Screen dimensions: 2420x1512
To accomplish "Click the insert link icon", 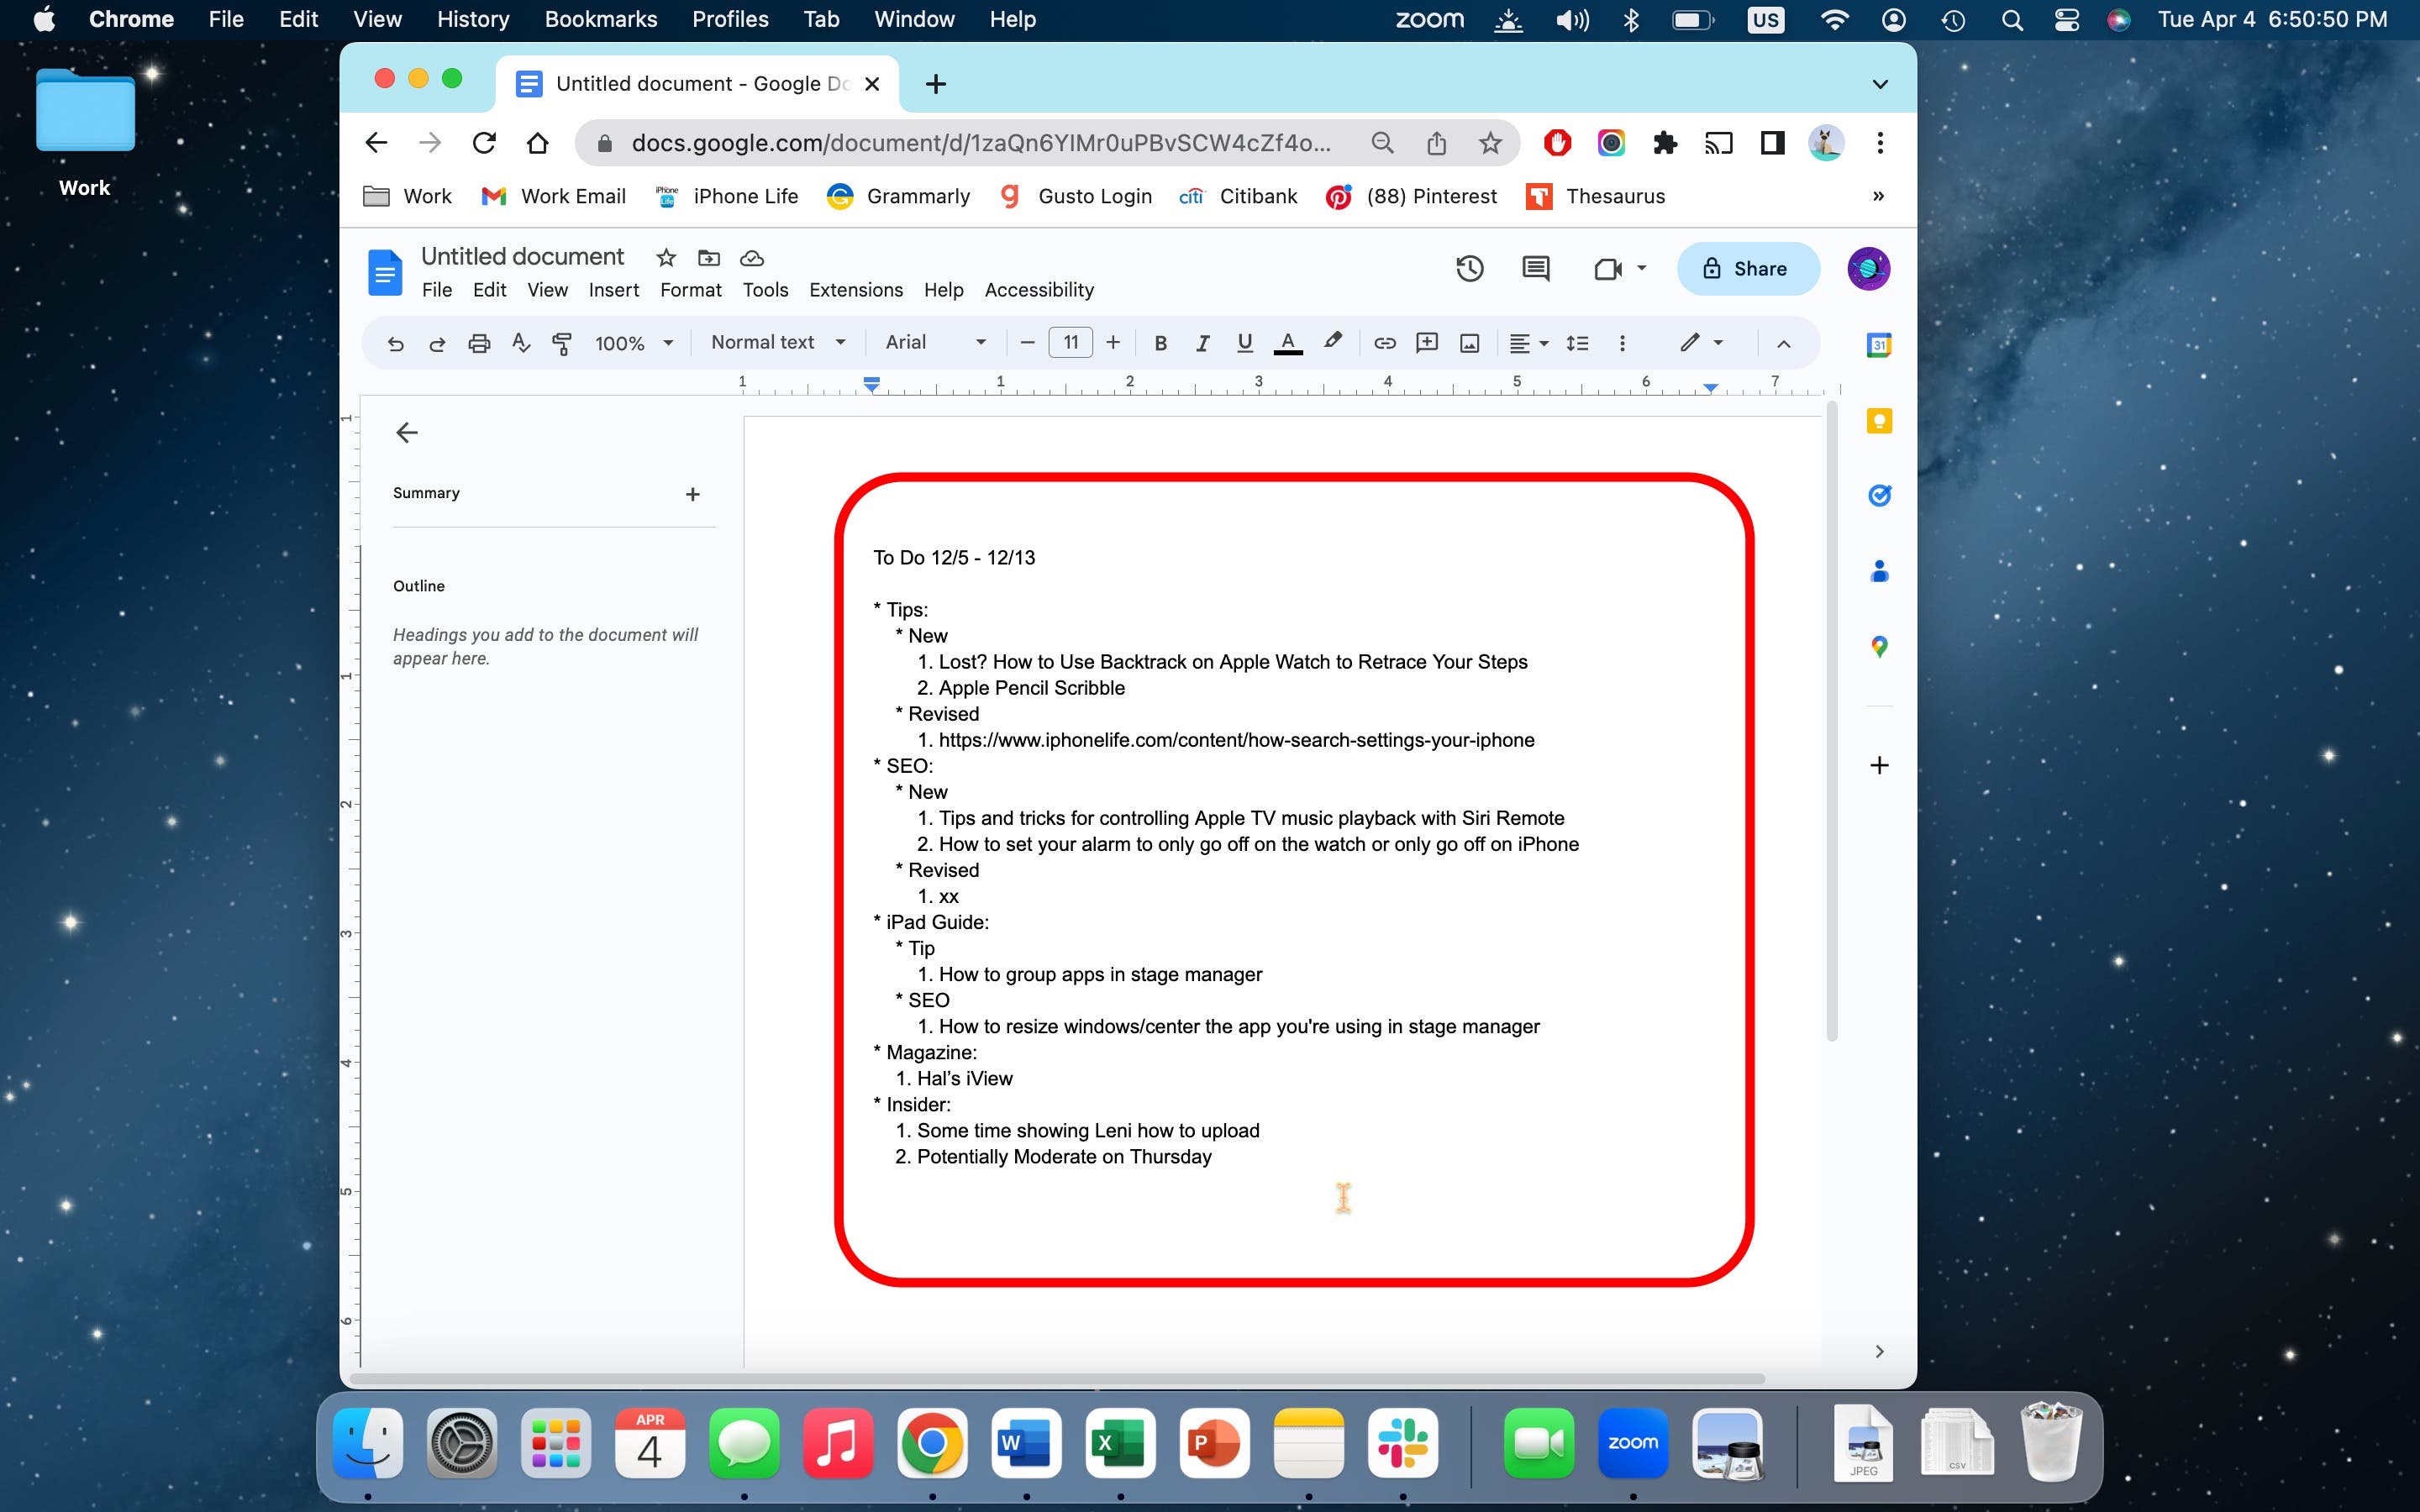I will click(x=1384, y=343).
